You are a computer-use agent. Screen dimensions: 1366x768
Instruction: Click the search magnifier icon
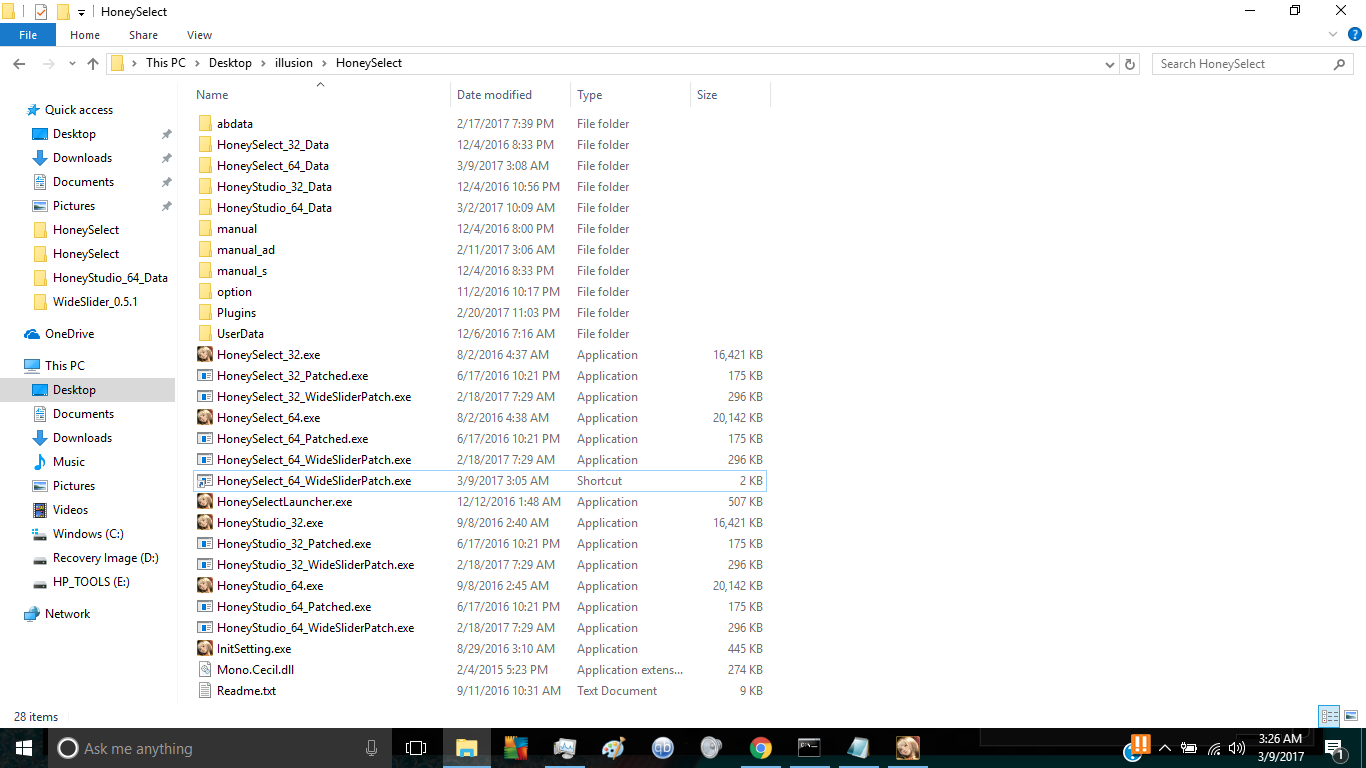pyautogui.click(x=1340, y=64)
